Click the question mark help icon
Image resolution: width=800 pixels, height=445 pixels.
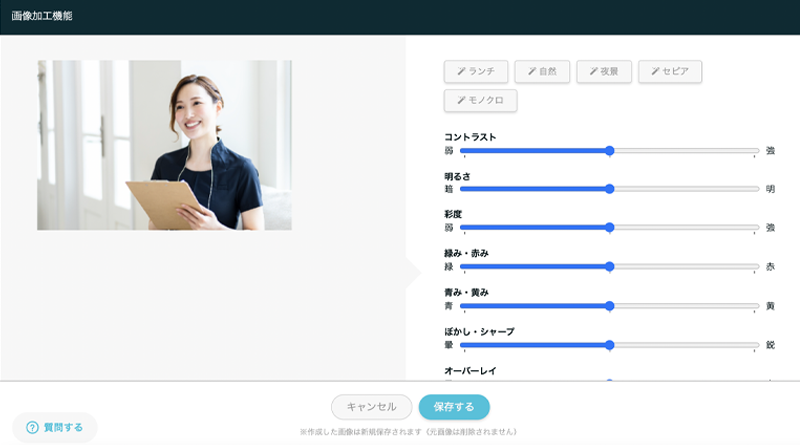click(x=32, y=427)
